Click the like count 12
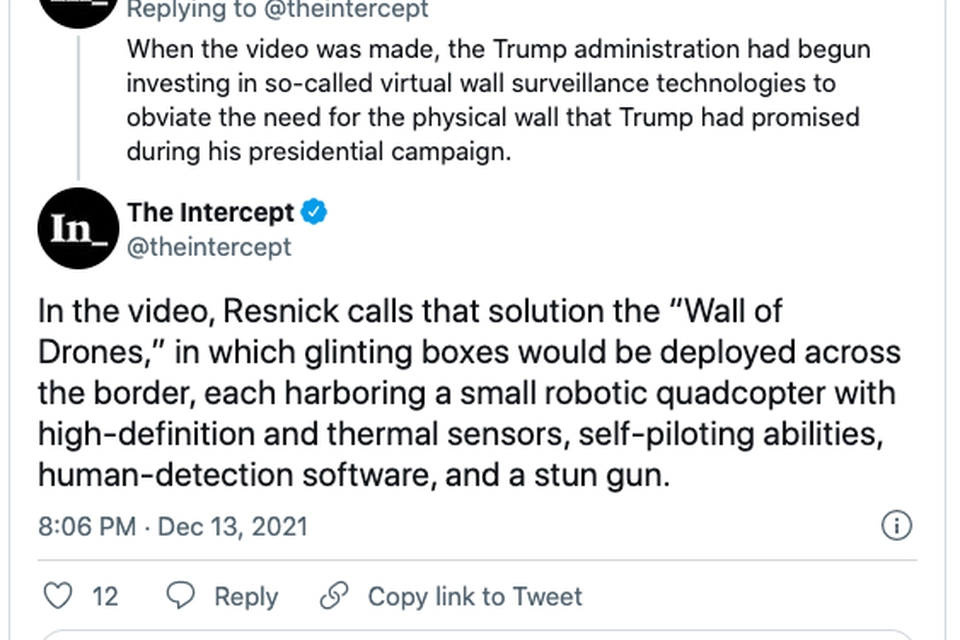The height and width of the screenshot is (640, 960). point(105,596)
